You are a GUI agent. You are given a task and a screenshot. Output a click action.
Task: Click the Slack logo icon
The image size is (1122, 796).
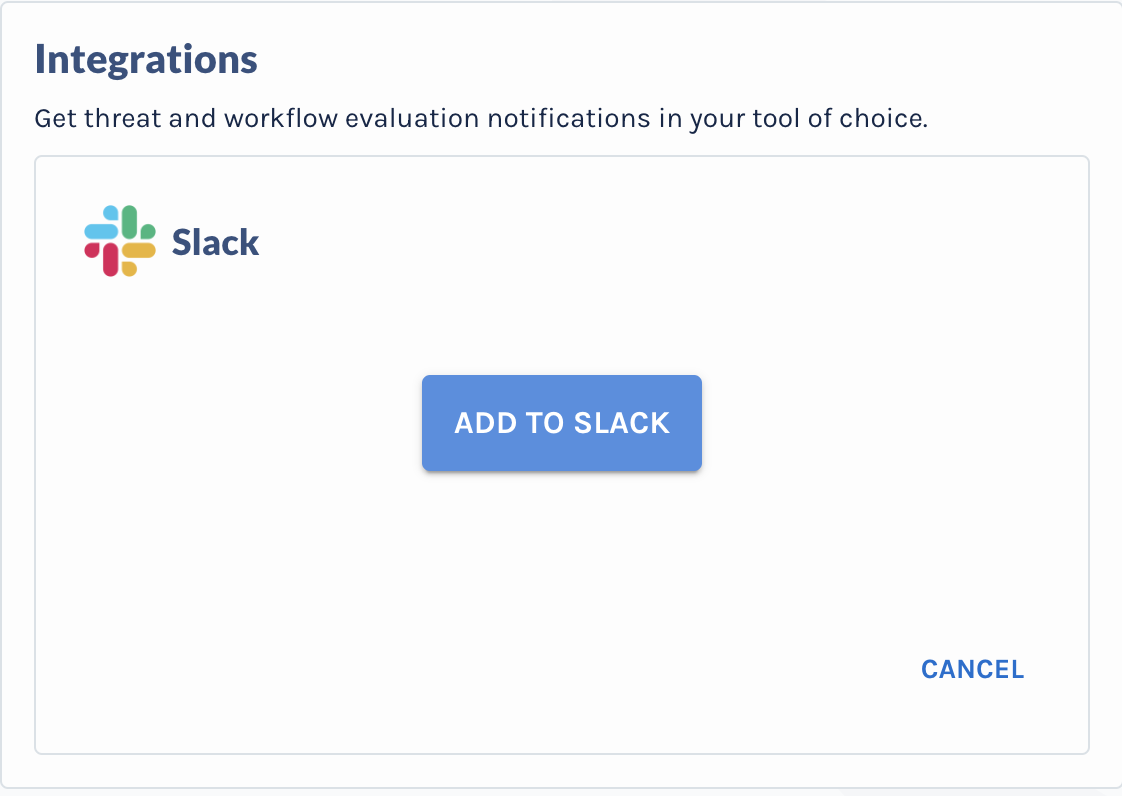pyautogui.click(x=119, y=241)
